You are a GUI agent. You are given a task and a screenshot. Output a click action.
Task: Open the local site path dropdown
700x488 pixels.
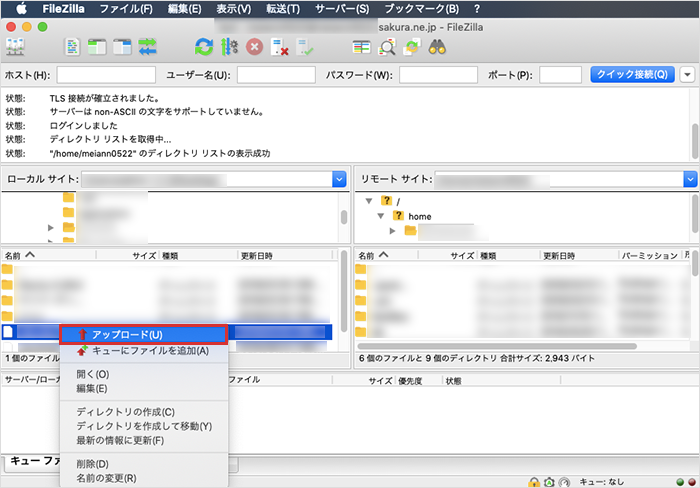tap(338, 179)
